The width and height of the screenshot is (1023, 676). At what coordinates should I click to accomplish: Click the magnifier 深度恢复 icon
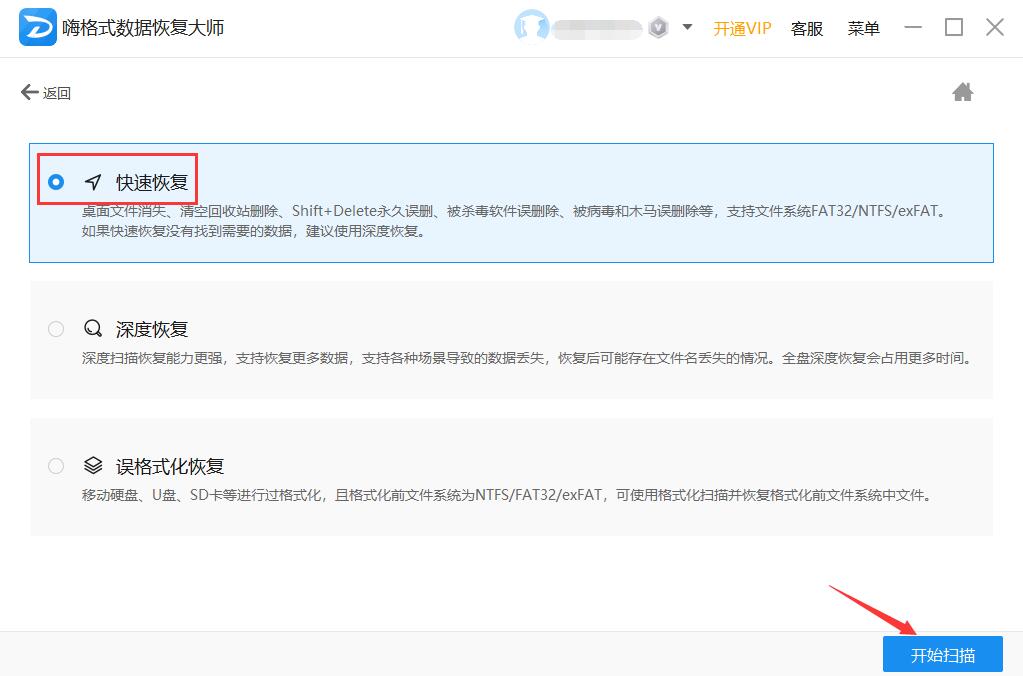92,328
